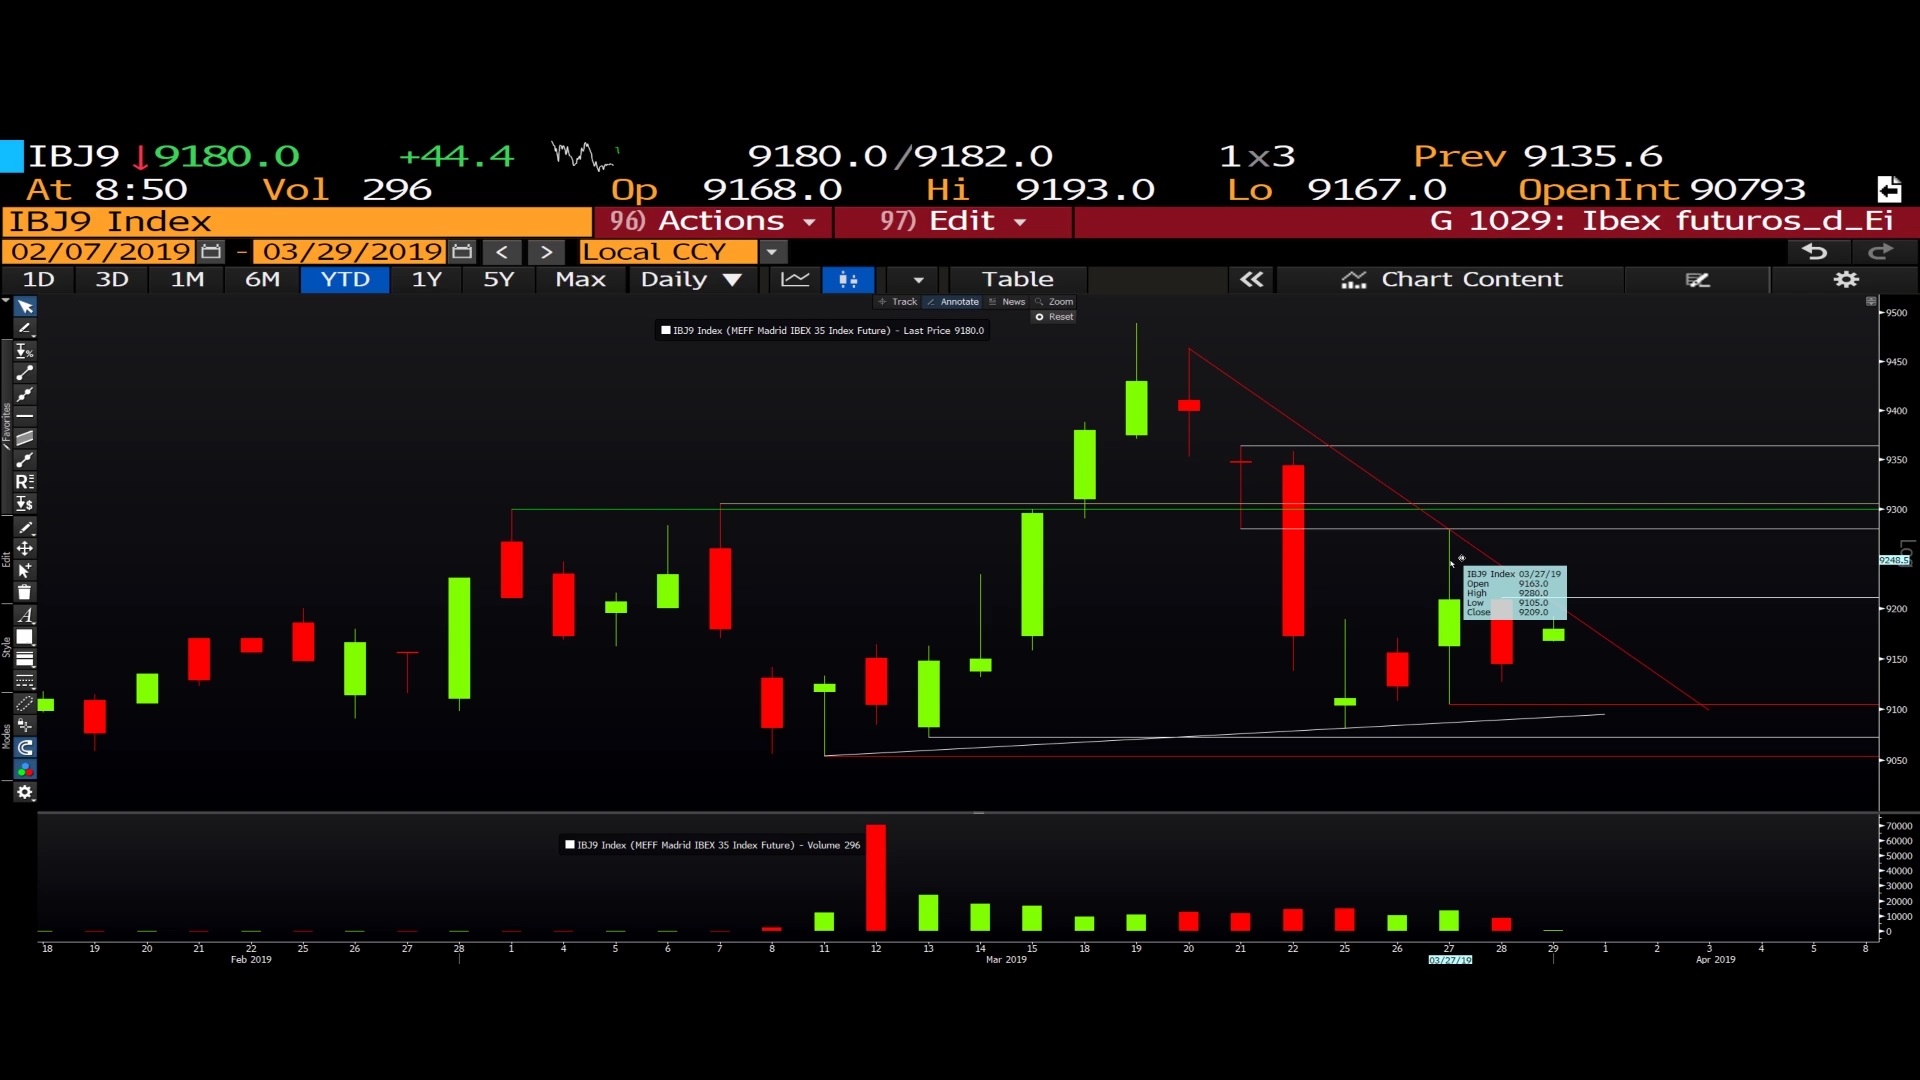Select the text annotation A tool

tap(25, 615)
